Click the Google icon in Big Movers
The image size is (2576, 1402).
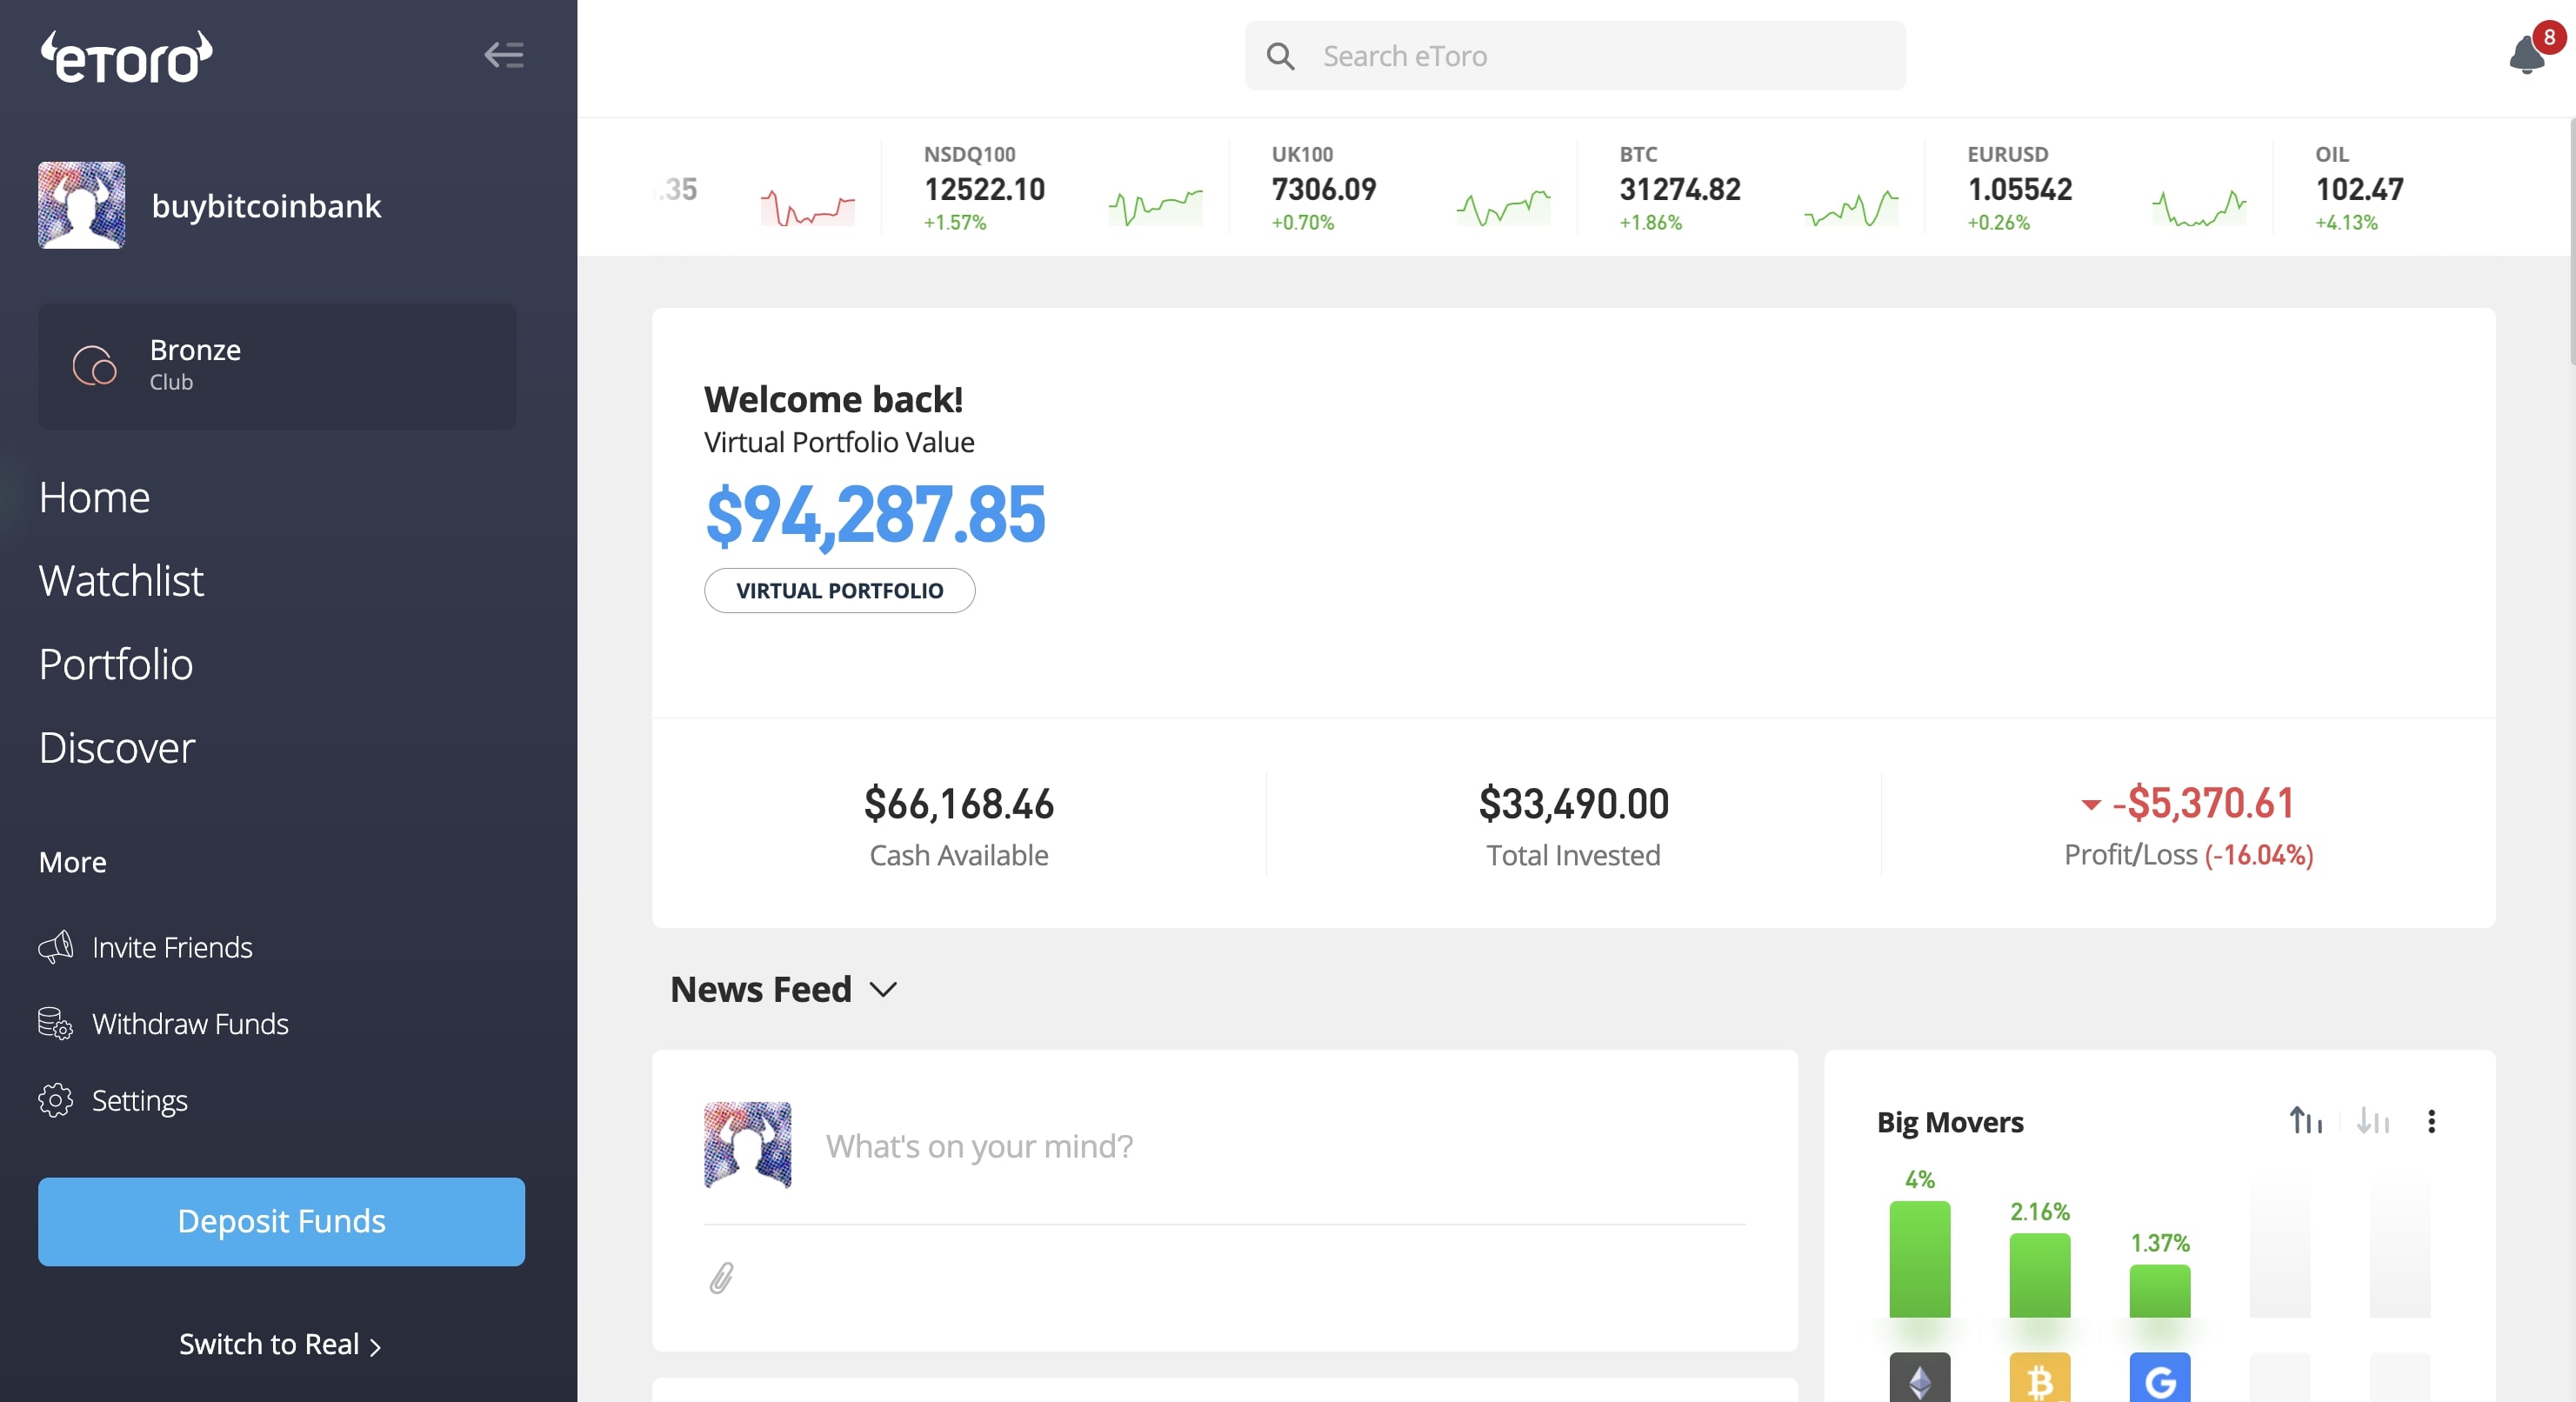pyautogui.click(x=2159, y=1378)
